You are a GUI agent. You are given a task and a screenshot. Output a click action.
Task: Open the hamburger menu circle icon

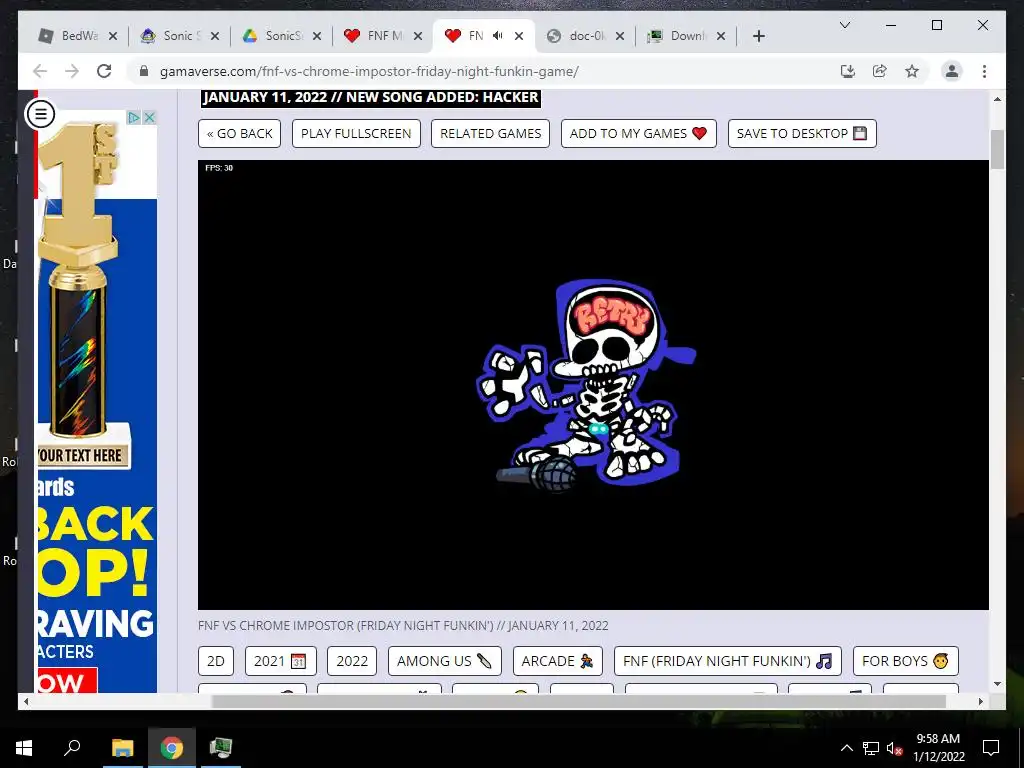40,114
